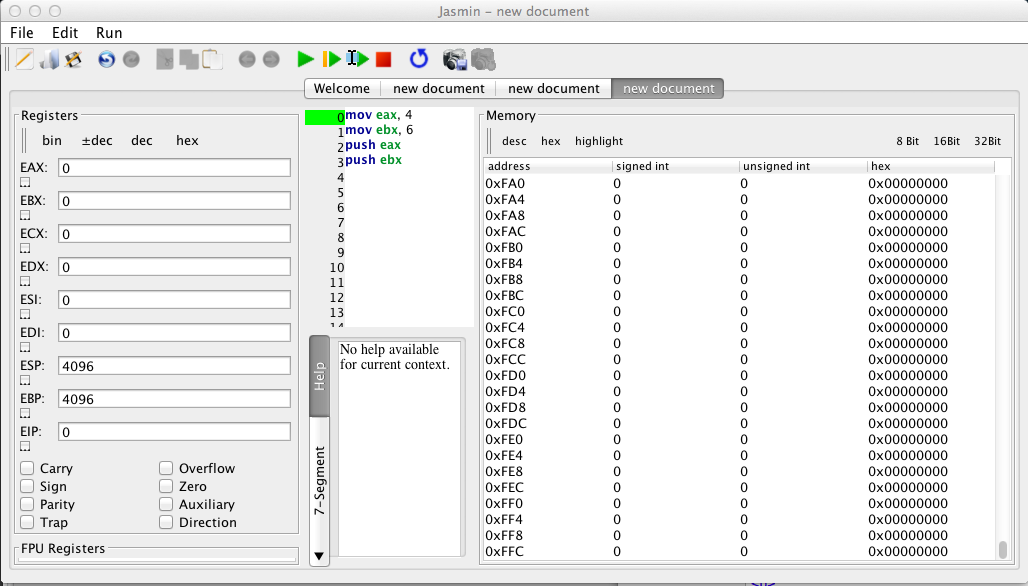Click the open file icon
1028x586 pixels.
click(49, 60)
